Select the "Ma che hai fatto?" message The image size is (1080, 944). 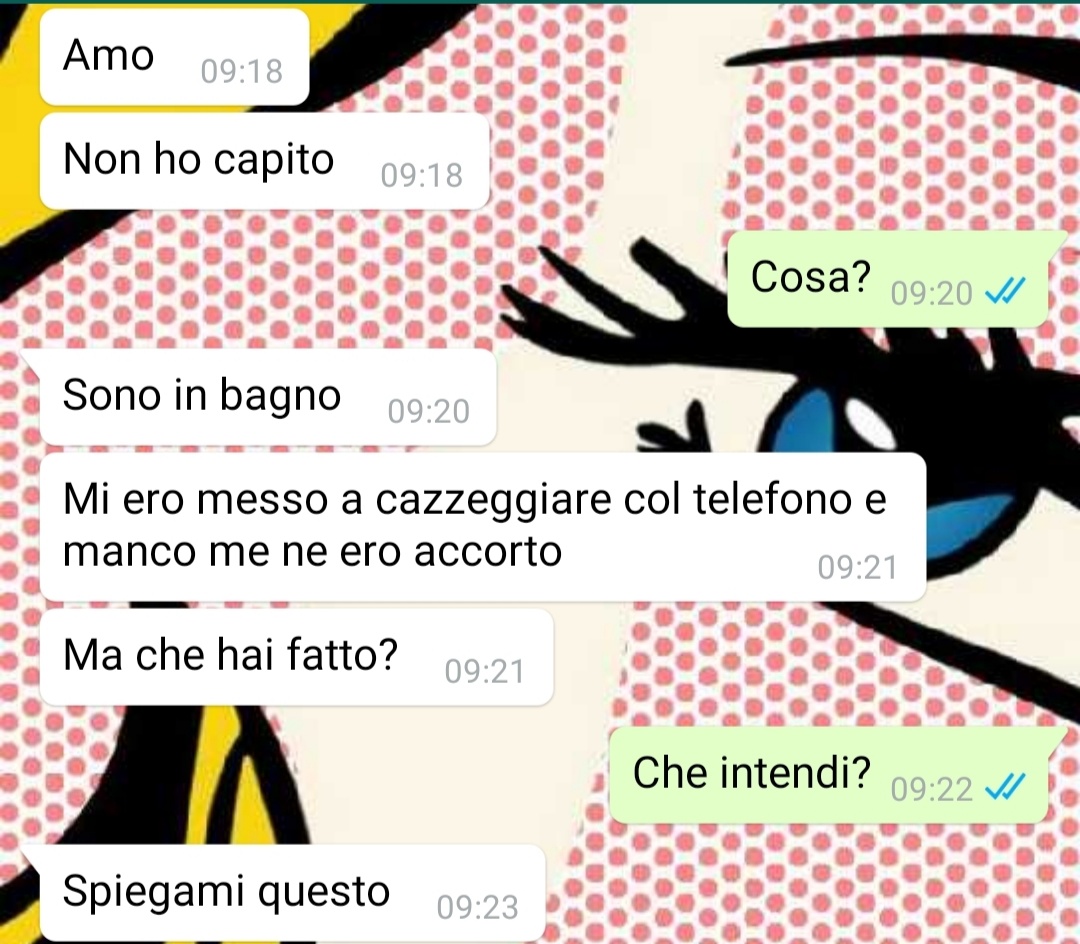(297, 657)
